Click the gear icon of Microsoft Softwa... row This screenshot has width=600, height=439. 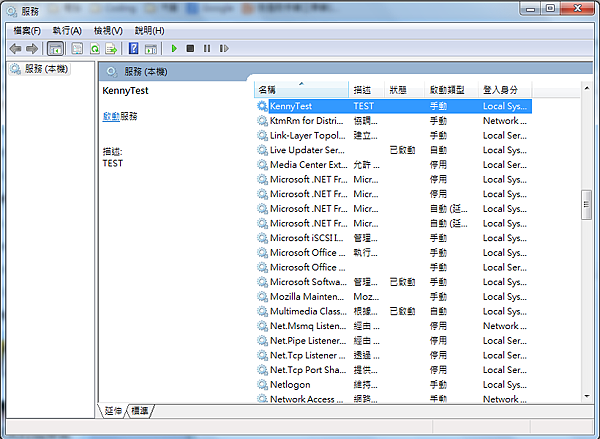[x=262, y=282]
